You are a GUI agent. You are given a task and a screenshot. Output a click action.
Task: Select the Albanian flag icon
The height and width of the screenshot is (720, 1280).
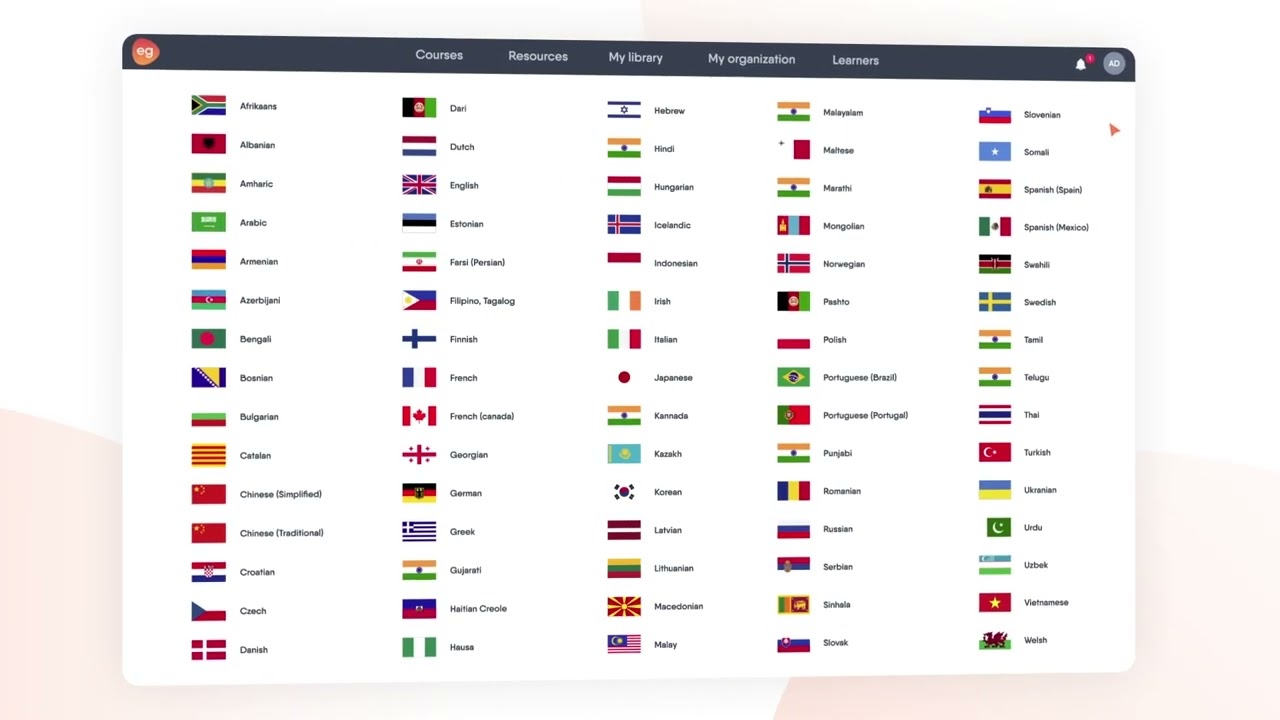click(208, 144)
